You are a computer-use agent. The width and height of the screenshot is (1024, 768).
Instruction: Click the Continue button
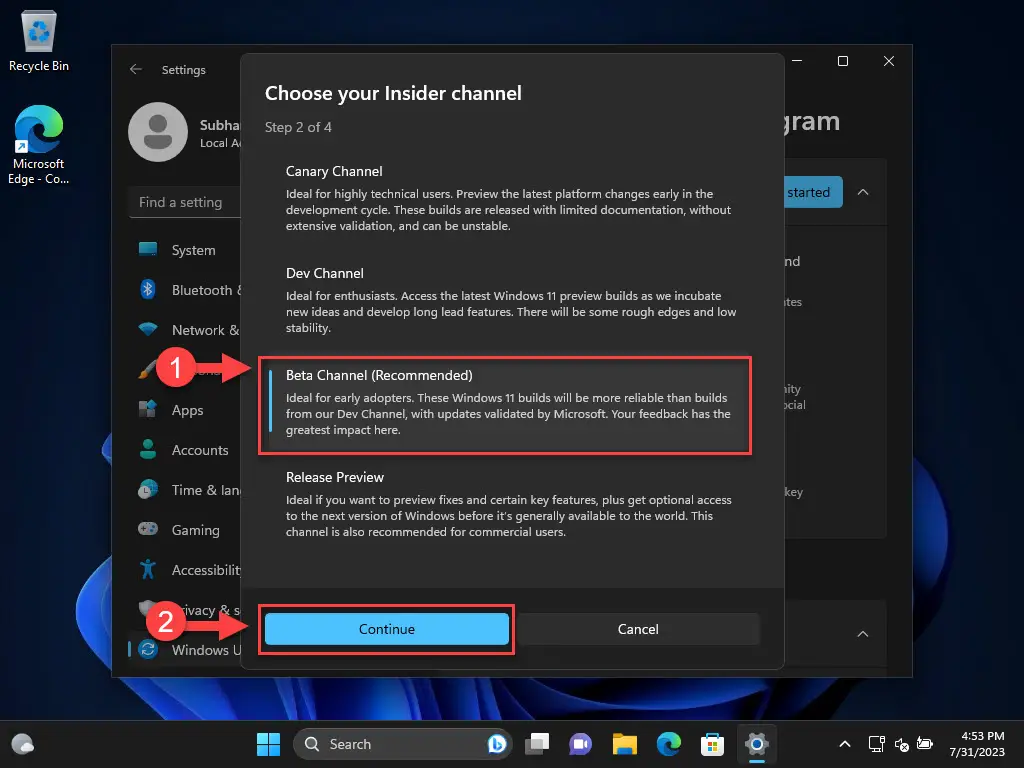[x=387, y=629]
